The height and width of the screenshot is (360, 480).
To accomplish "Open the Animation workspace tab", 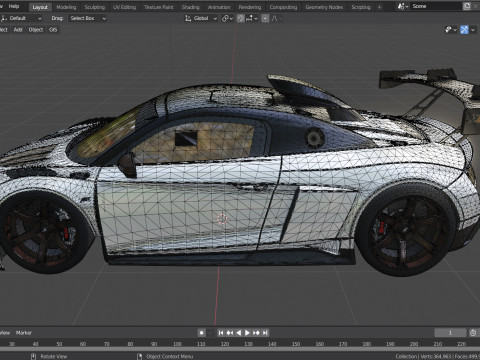I will 219,7.
